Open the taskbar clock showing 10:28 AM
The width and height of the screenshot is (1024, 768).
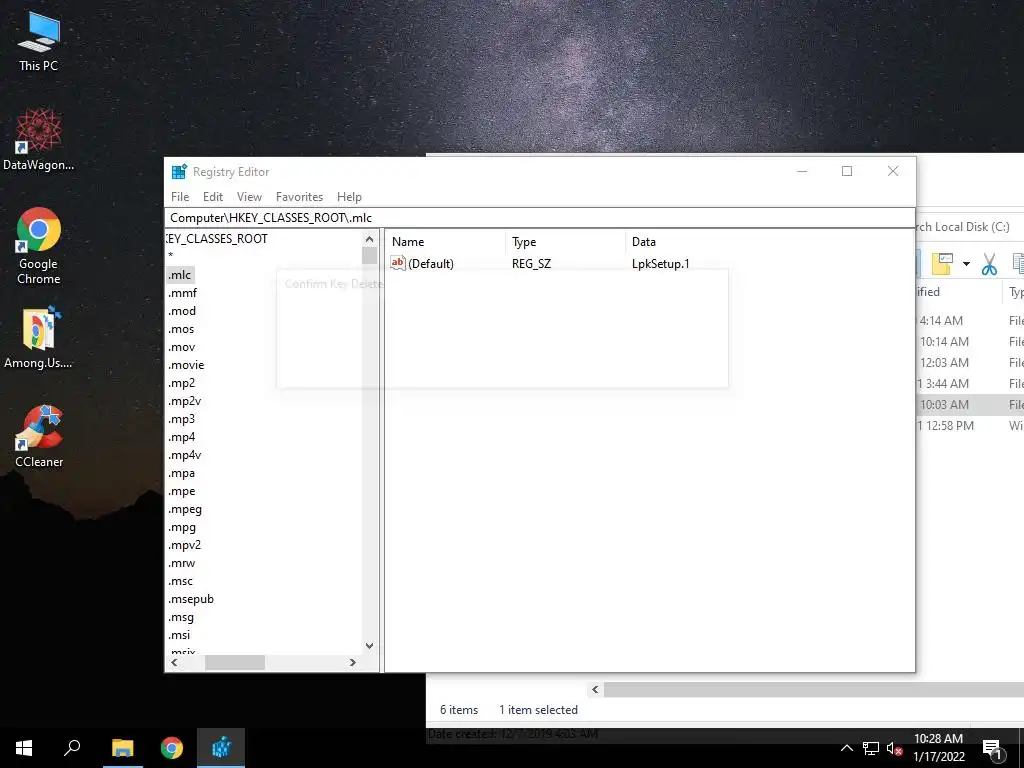(x=938, y=748)
